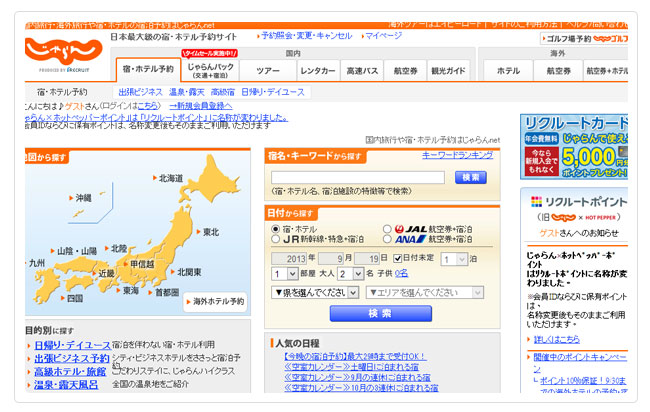Select 首都圏 region on the map
Viewport: 650px width, 412px height.
point(164,292)
